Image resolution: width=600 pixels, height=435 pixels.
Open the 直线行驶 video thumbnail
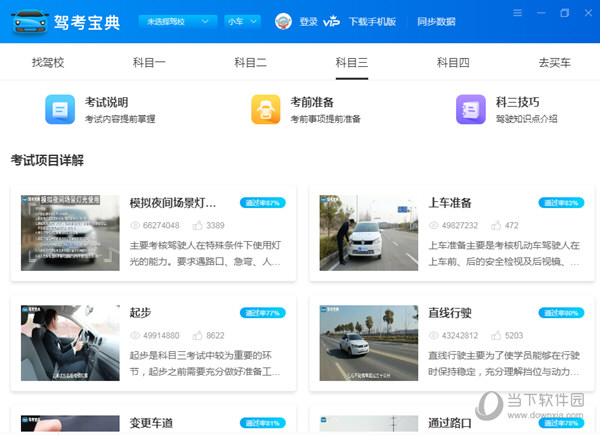pos(369,343)
